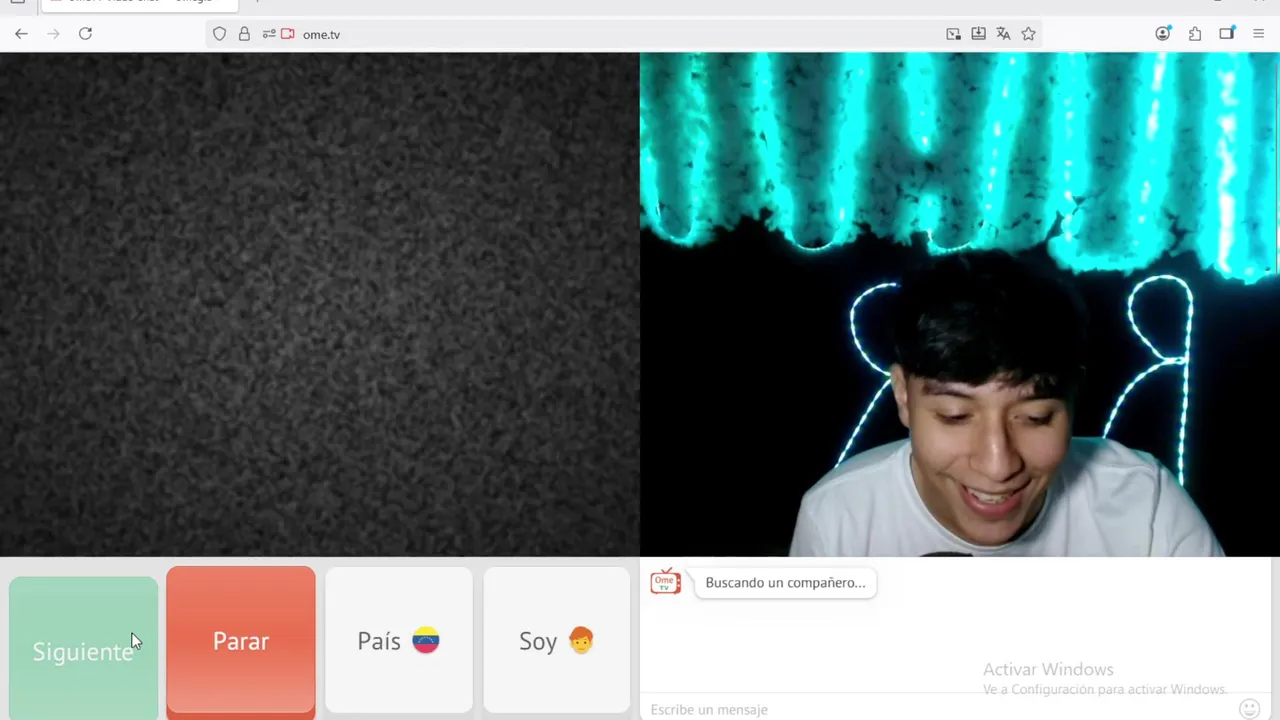This screenshot has width=1280, height=720.
Task: Click the Soy avatar face icon
Action: pyautogui.click(x=581, y=640)
